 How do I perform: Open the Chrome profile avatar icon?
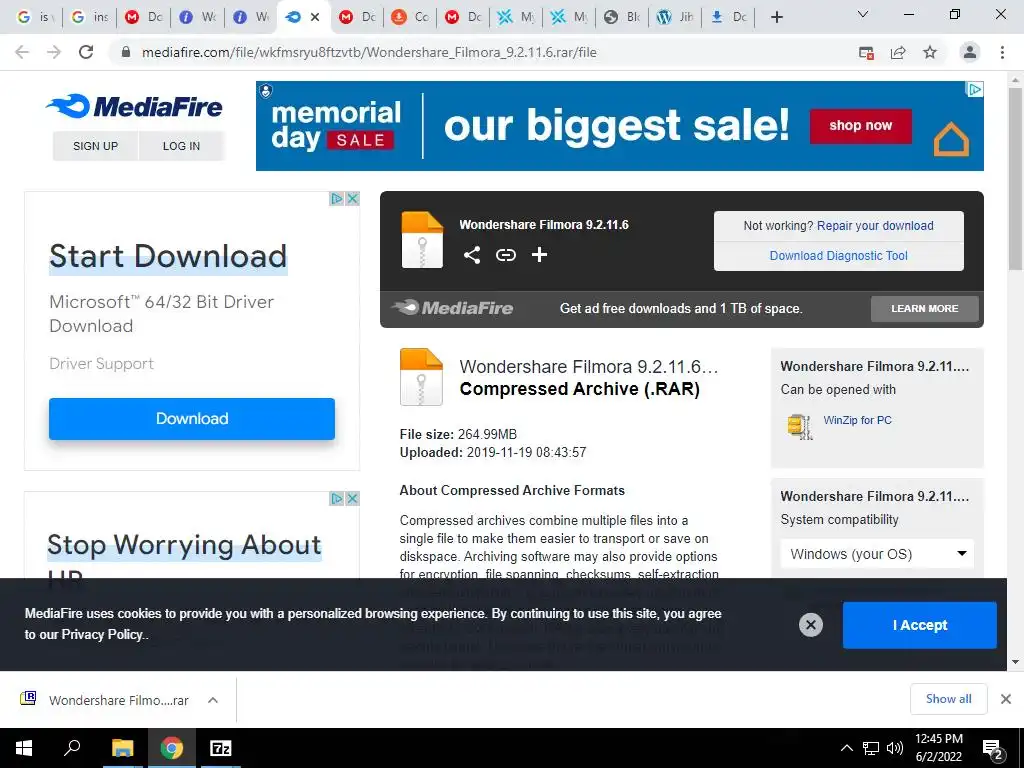970,52
